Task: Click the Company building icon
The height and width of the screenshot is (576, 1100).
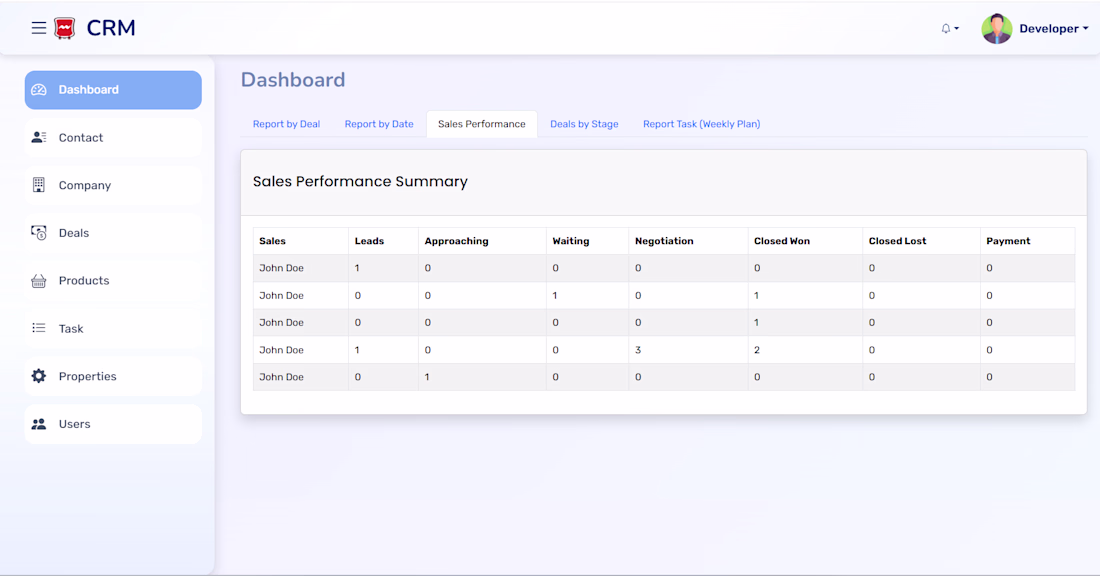Action: (39, 185)
